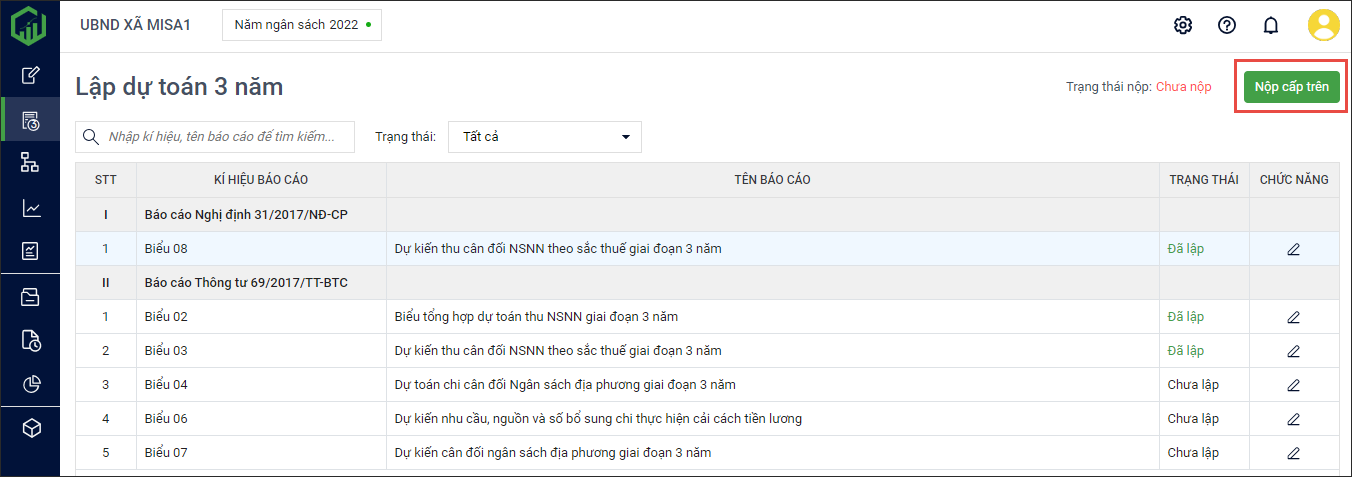Click the TÊN BÁO CÁO column header
Screen dimensions: 1354x480
(772, 180)
